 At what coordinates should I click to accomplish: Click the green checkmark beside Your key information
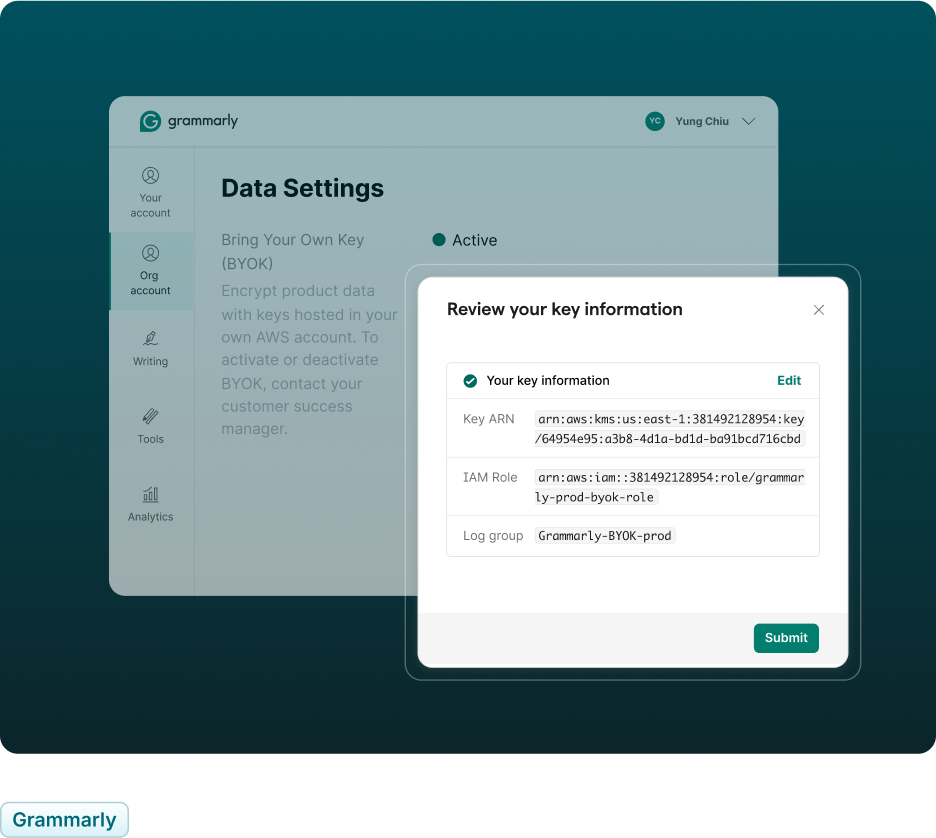tap(470, 381)
